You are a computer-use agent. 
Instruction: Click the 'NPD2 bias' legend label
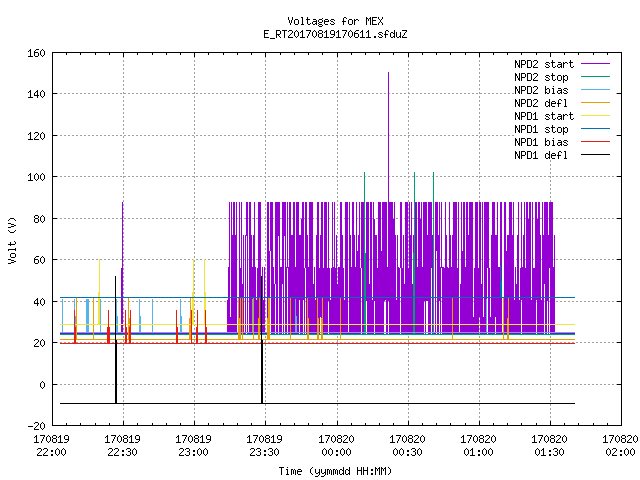coord(541,90)
